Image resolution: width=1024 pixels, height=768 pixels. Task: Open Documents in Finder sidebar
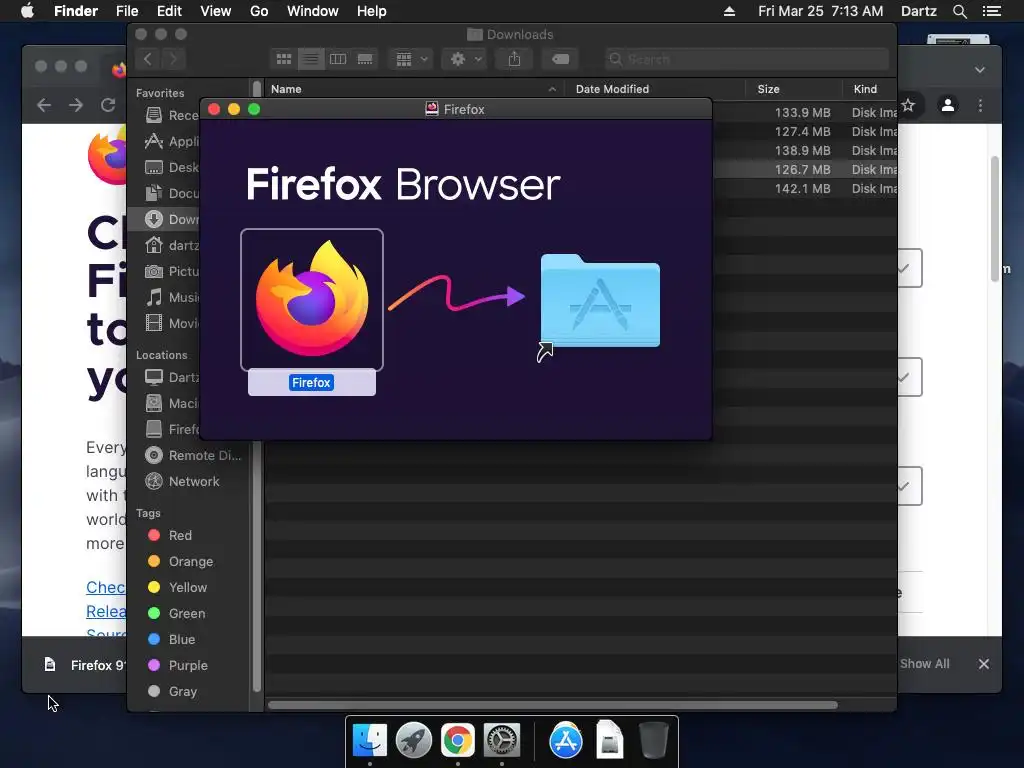pos(172,193)
